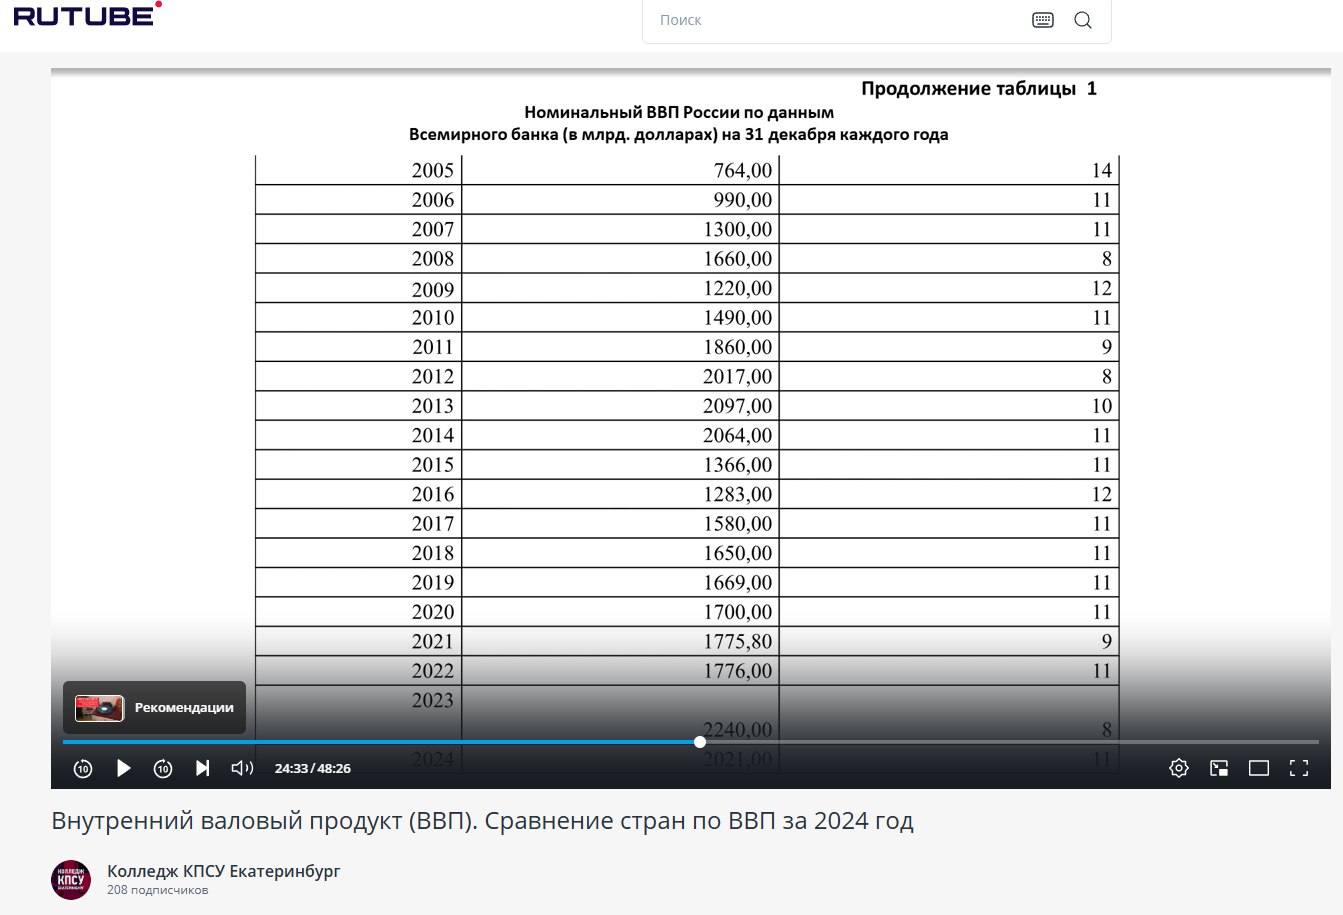This screenshot has height=915, width=1343.
Task: Click the RUTUBE logo
Action: click(x=86, y=15)
